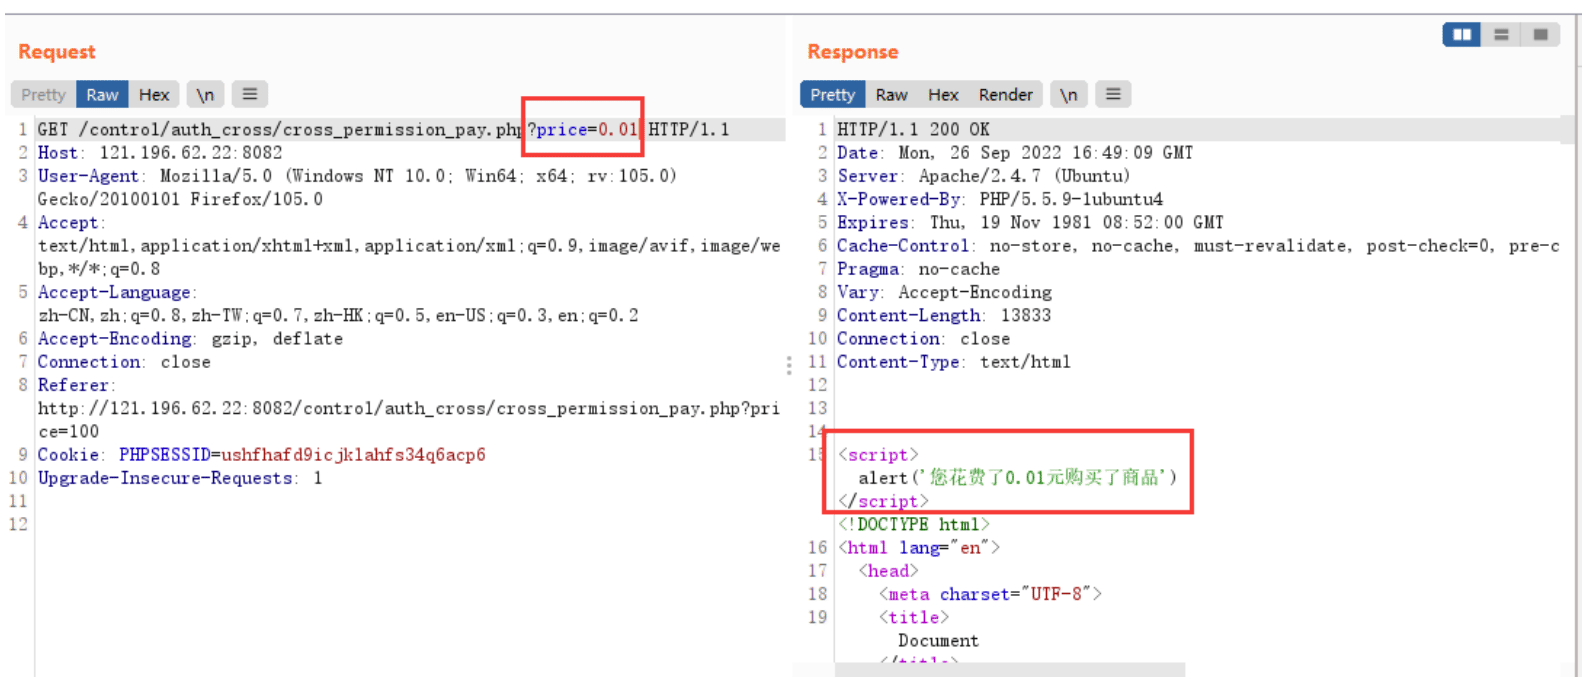Image resolution: width=1582 pixels, height=686 pixels.
Task: Toggle \n non-printable characters in Response
Action: 1068,94
